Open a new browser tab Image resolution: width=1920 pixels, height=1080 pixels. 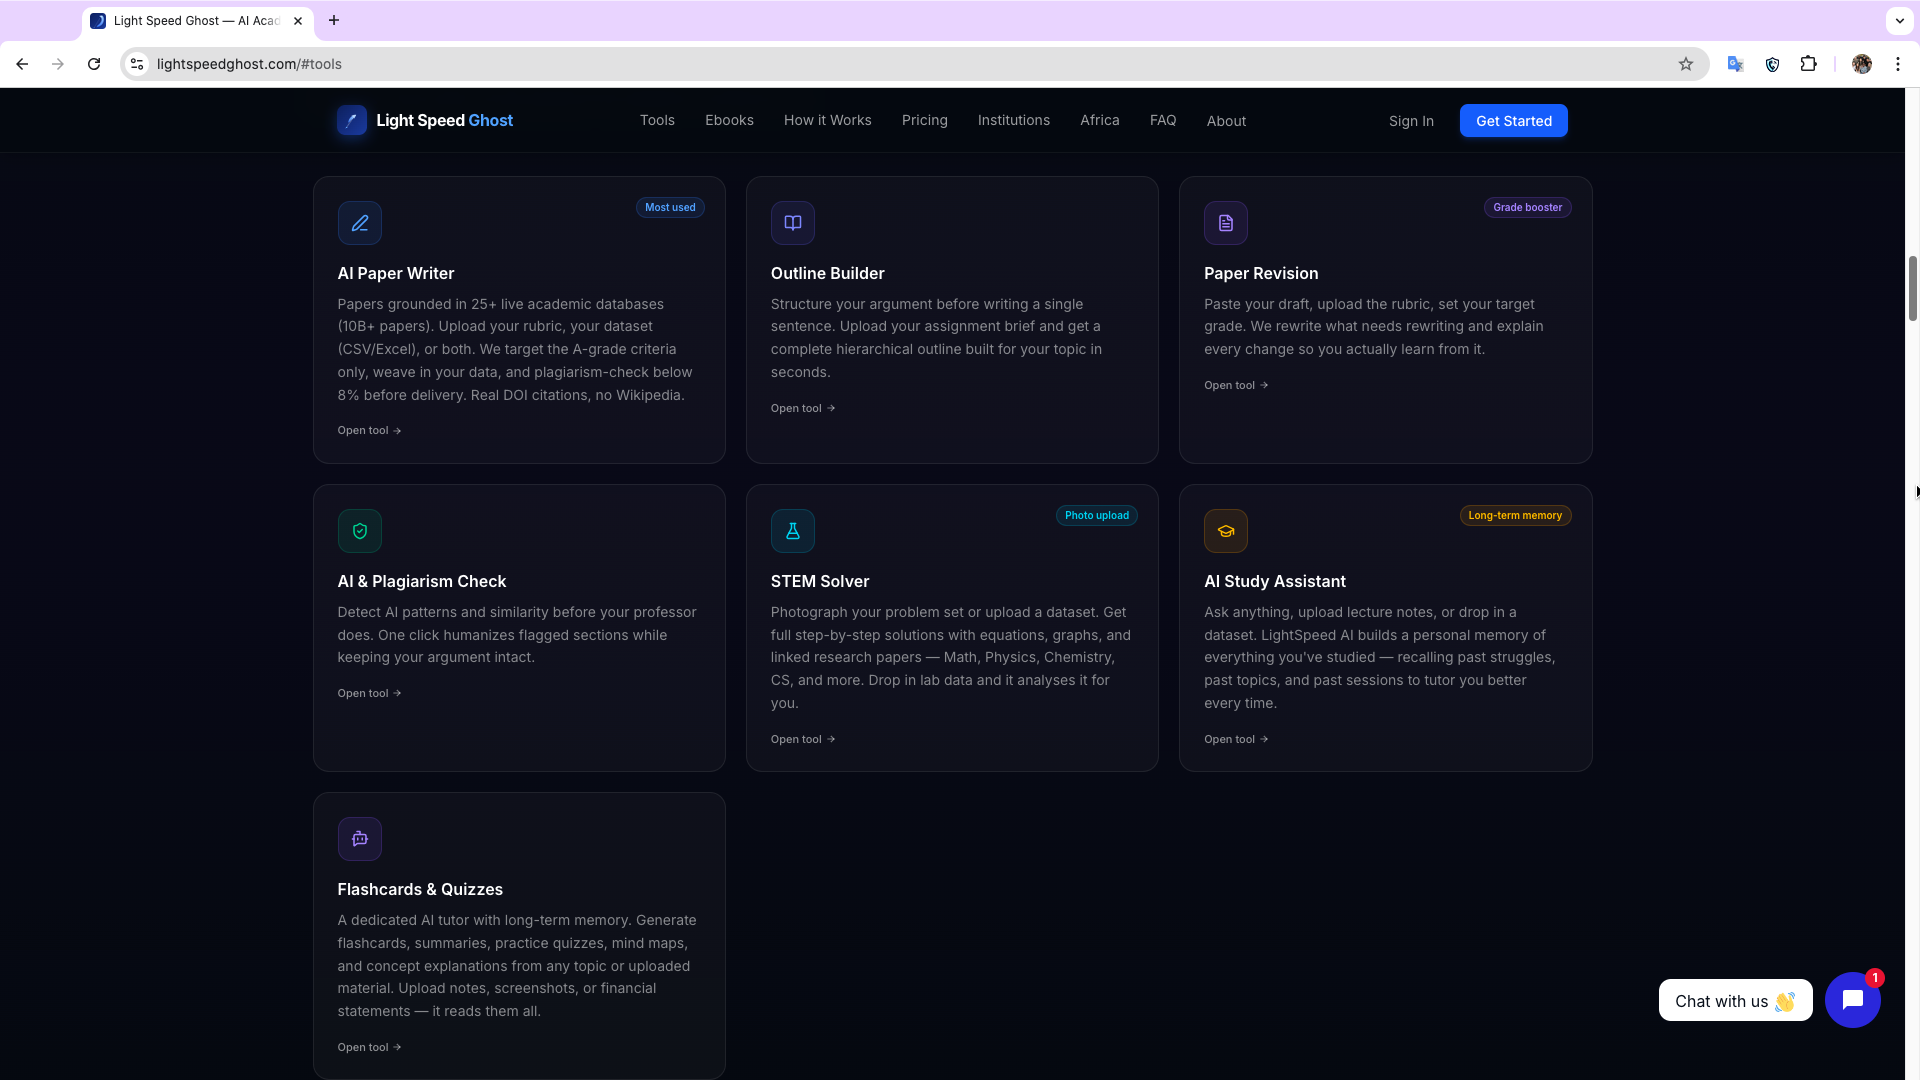tap(334, 20)
